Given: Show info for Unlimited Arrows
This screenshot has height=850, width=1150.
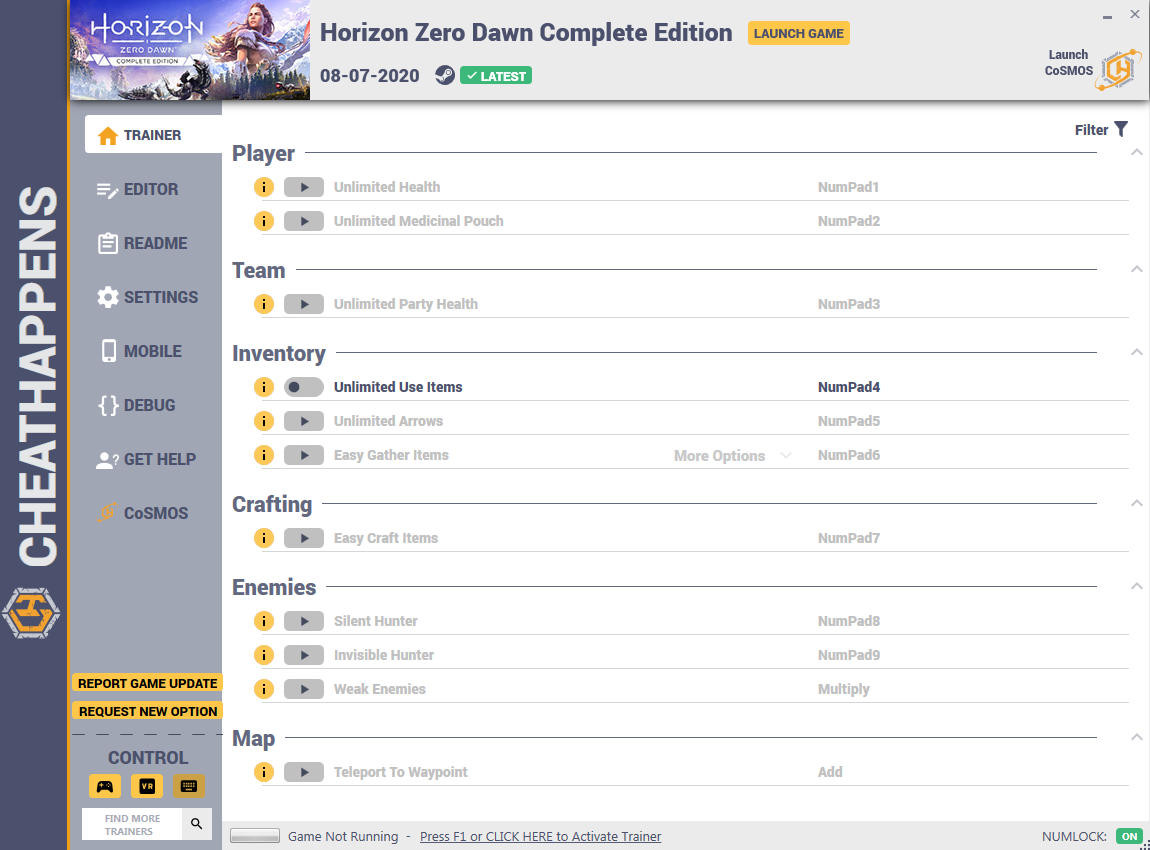Looking at the screenshot, I should [263, 421].
